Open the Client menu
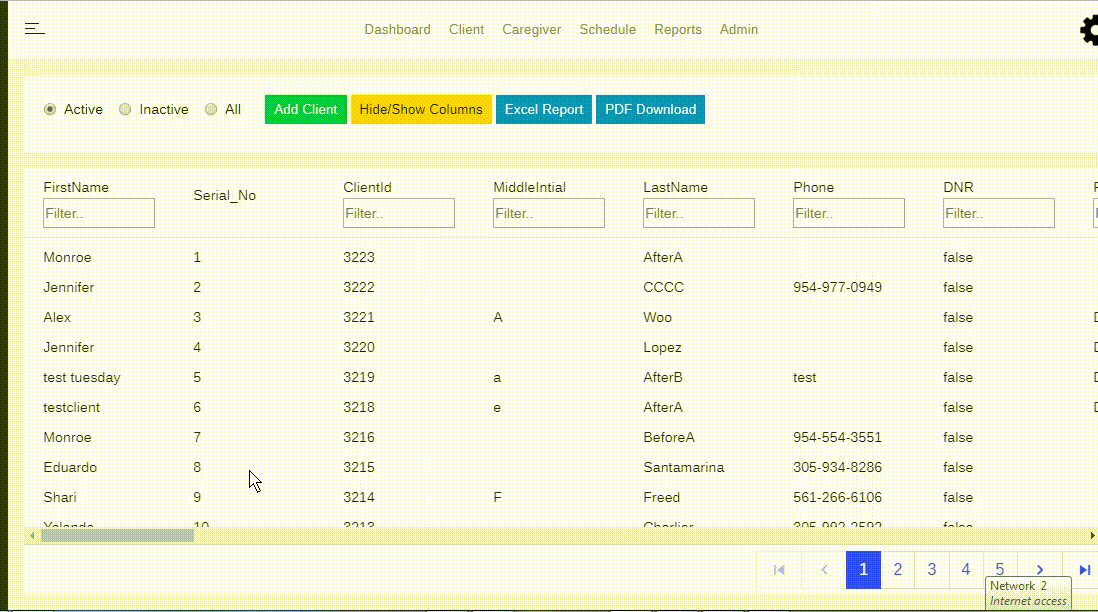 click(466, 29)
